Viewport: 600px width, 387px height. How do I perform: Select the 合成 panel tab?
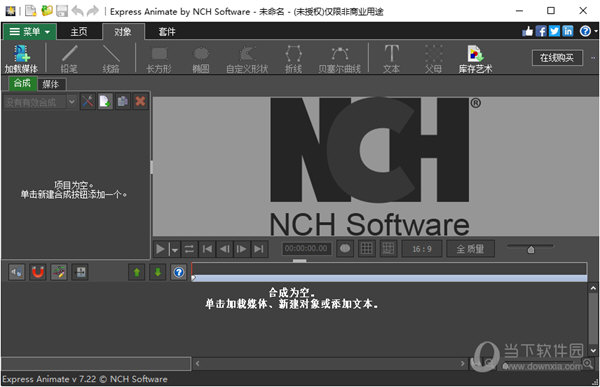coord(22,83)
